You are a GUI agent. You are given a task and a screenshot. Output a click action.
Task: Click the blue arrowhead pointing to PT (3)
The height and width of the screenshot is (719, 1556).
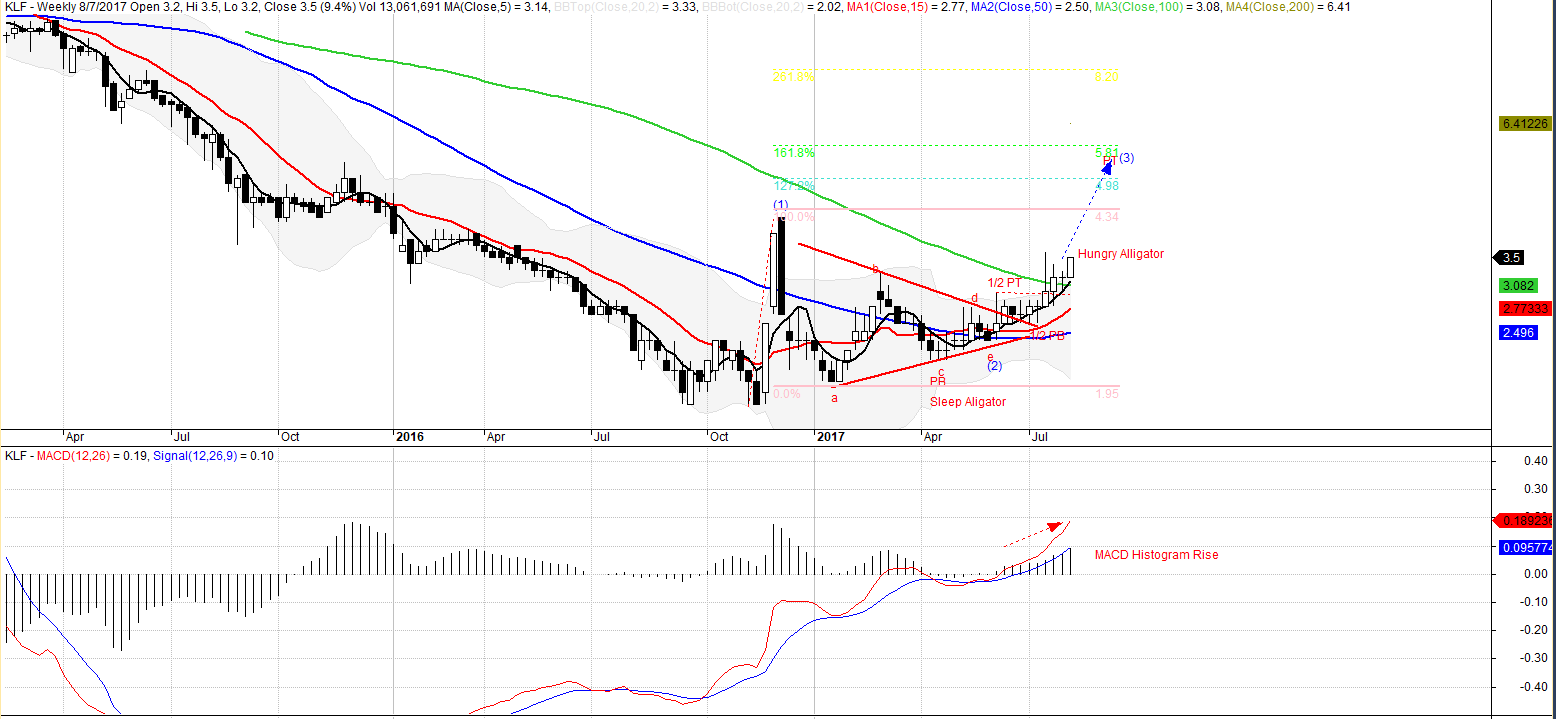click(x=1106, y=167)
